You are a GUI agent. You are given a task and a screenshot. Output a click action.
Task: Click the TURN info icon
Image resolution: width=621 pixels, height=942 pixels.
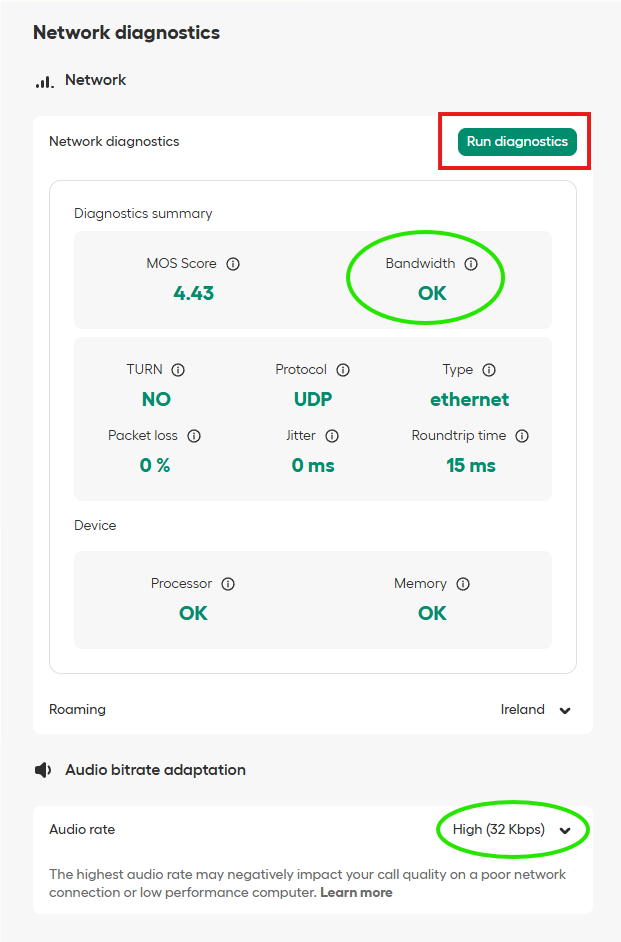178,370
